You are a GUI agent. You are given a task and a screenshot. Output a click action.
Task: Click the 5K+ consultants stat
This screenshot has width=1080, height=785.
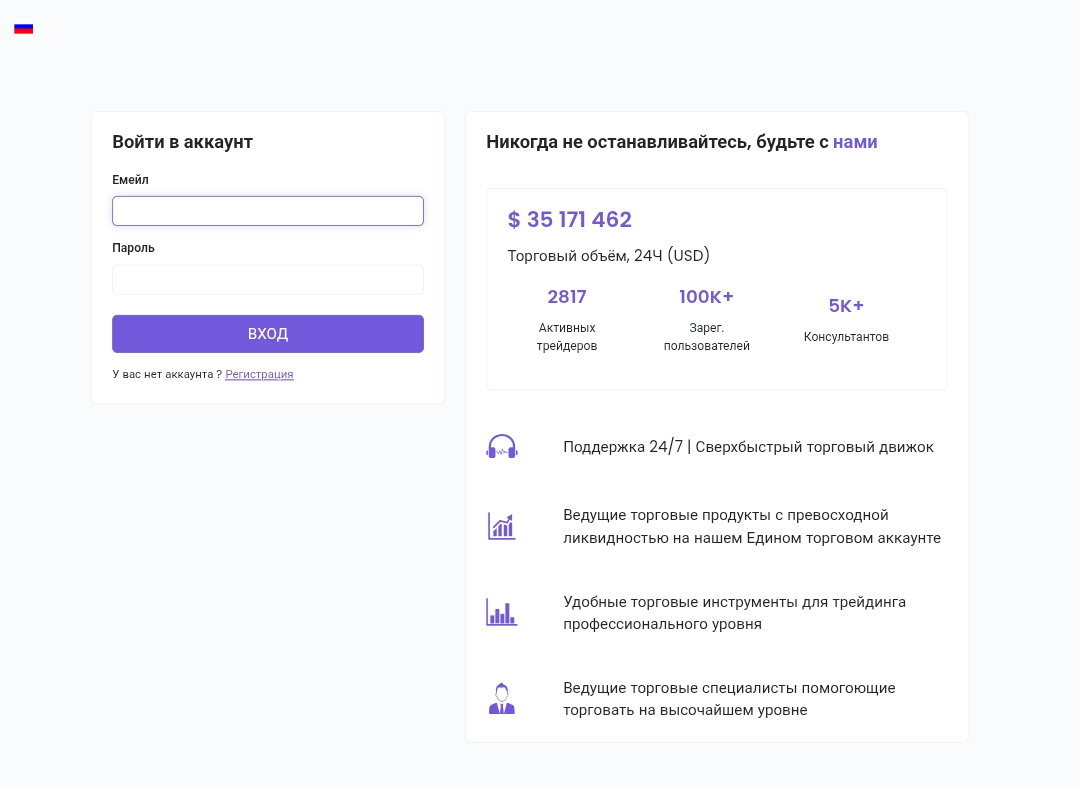click(x=846, y=306)
